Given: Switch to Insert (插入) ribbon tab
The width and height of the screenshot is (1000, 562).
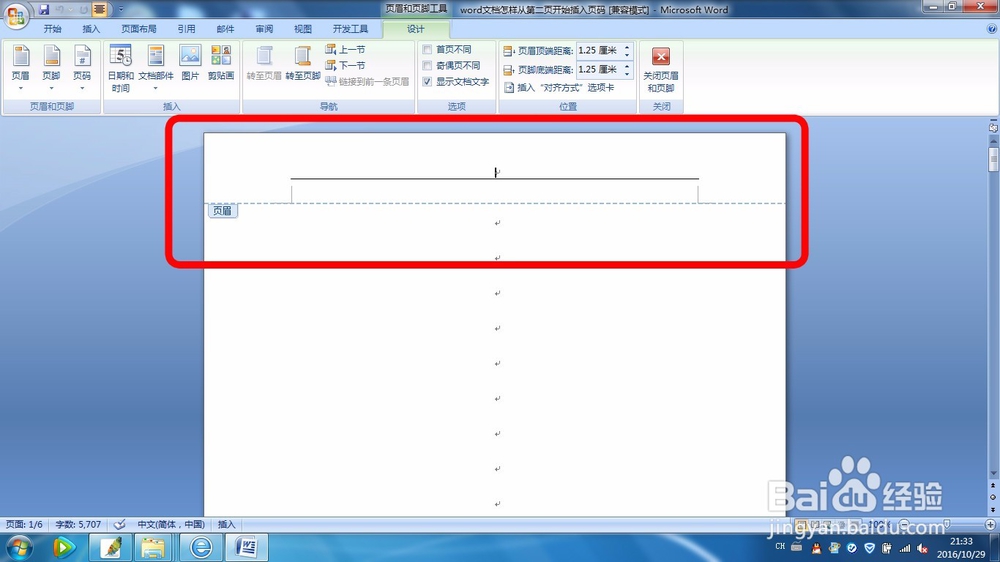Looking at the screenshot, I should (91, 29).
